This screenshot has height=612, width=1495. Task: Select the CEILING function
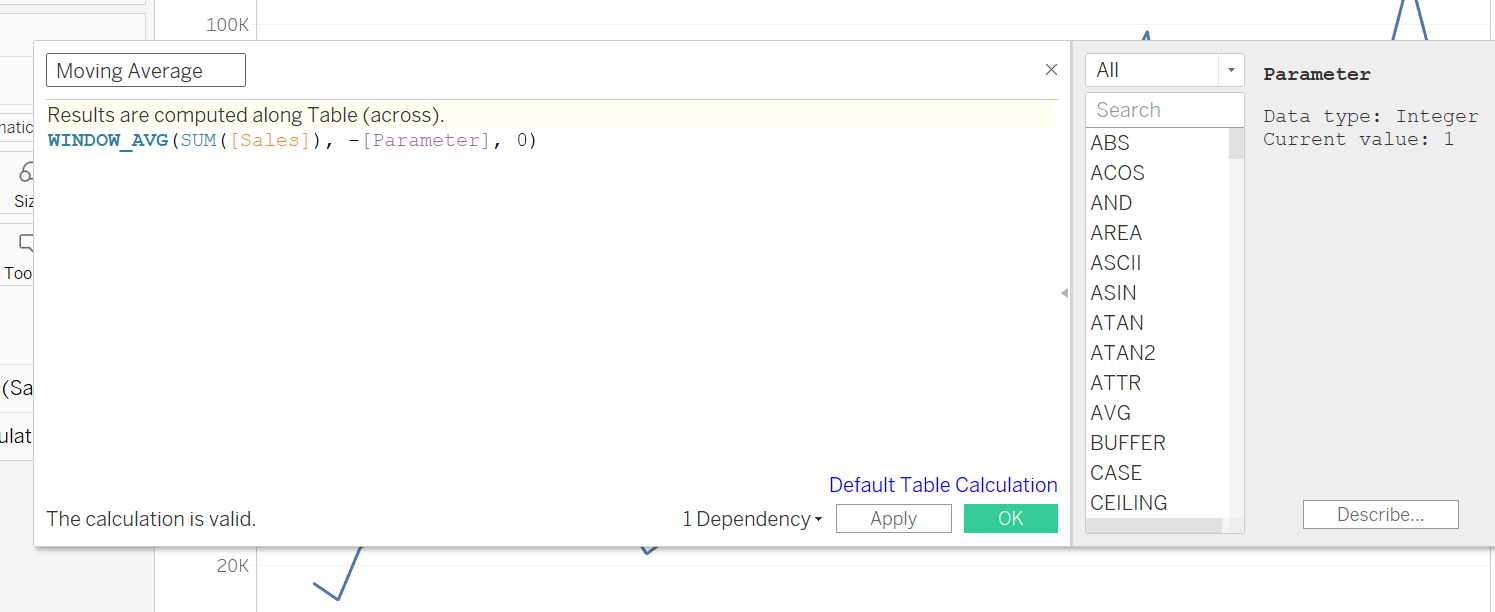pos(1129,503)
